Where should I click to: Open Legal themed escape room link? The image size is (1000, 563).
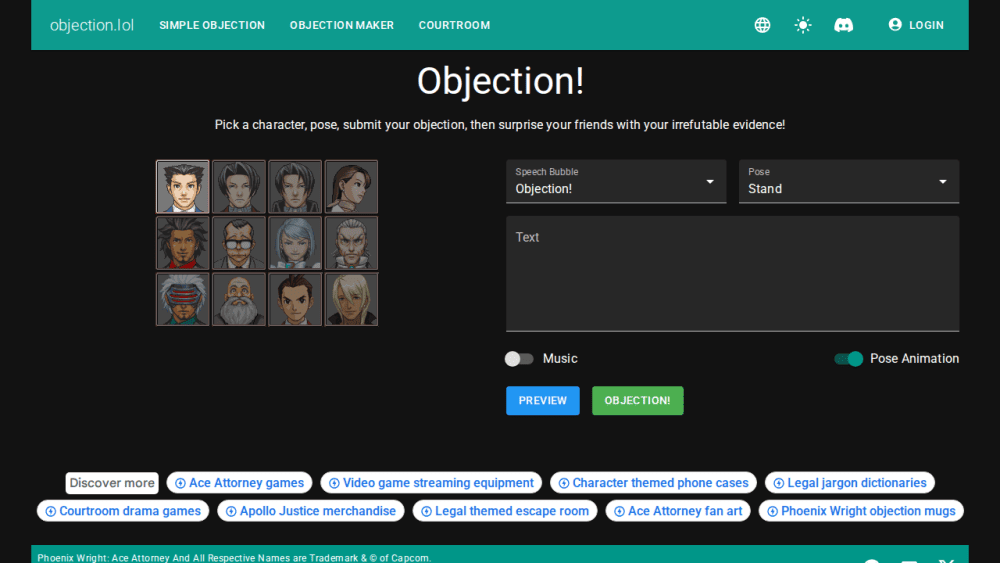tap(504, 511)
